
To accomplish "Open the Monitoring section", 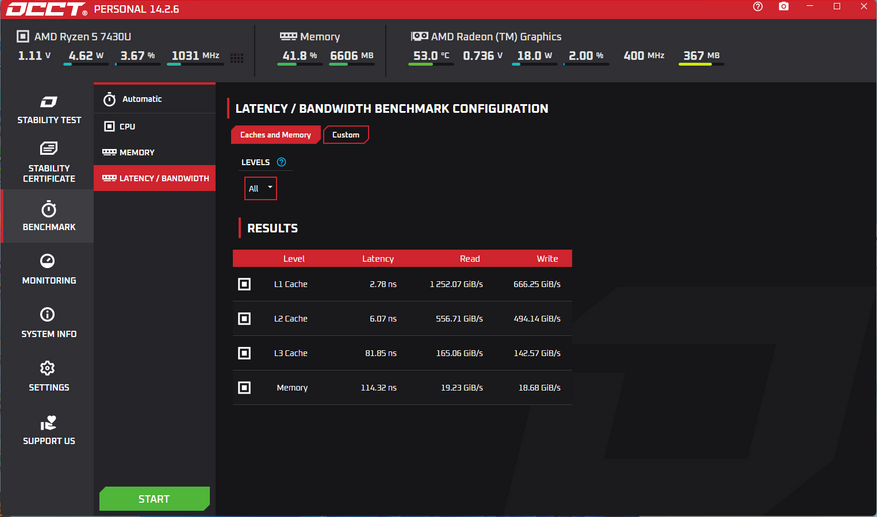I will (x=49, y=269).
